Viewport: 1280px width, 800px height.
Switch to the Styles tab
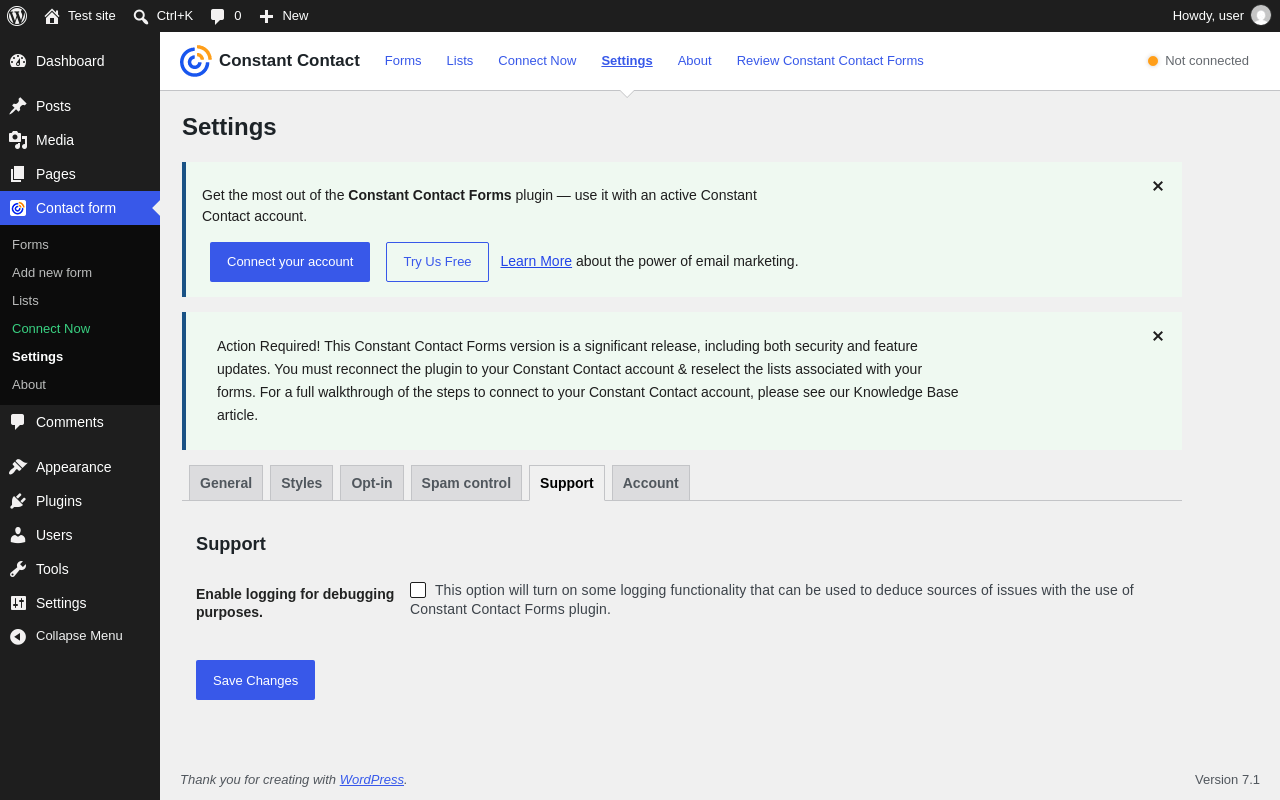302,483
